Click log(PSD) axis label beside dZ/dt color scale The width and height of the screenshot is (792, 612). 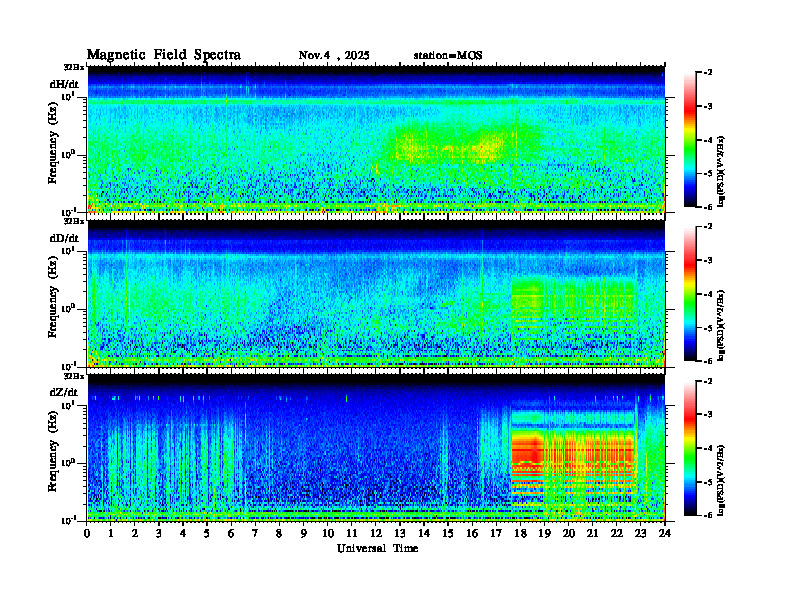722,480
